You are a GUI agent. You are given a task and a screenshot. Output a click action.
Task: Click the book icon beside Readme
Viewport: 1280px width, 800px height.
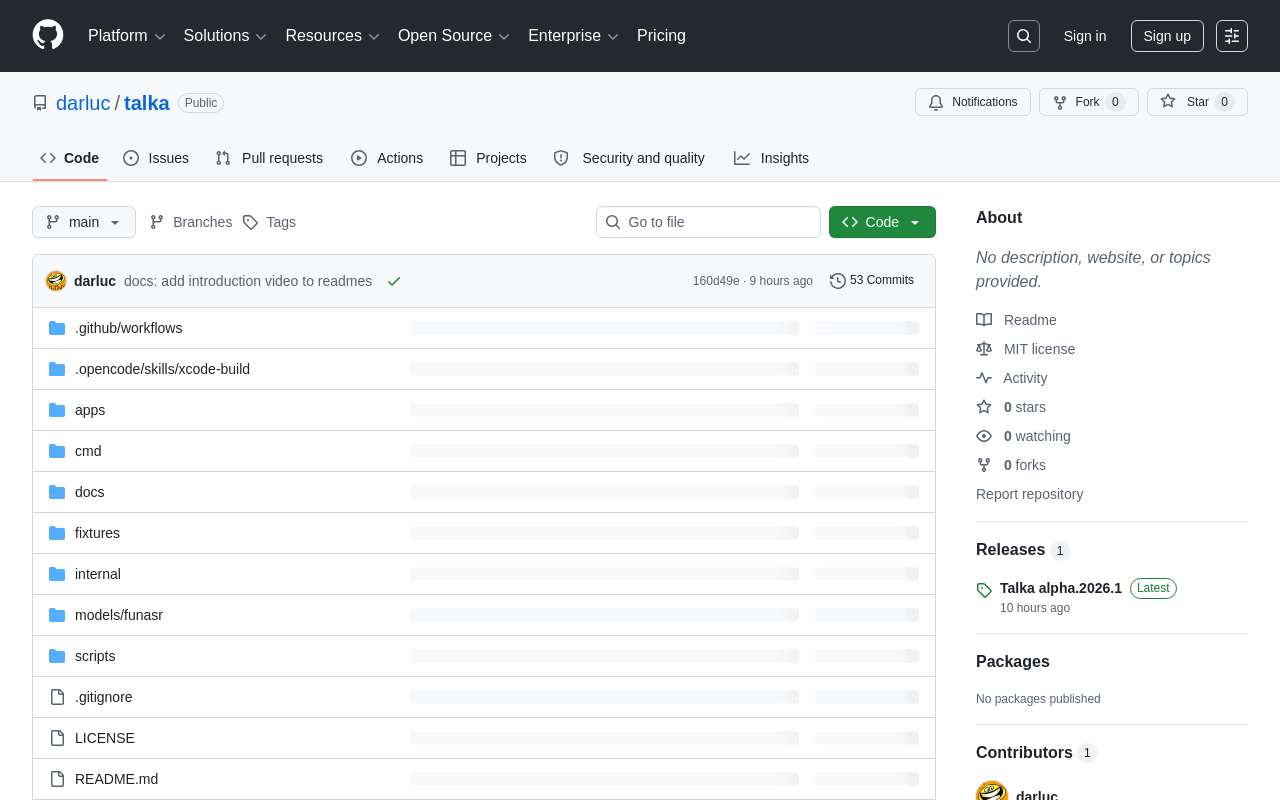click(x=984, y=320)
